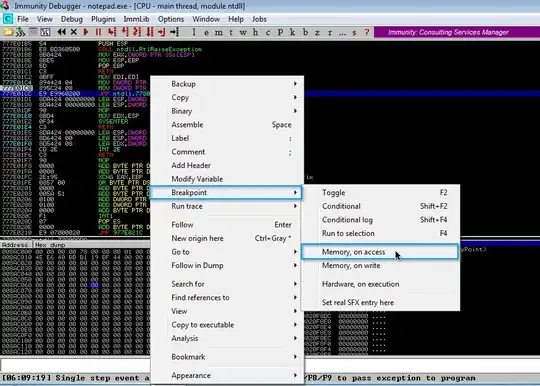The height and width of the screenshot is (386, 540).
Task: Click the red run program play icon
Action: (86, 32)
